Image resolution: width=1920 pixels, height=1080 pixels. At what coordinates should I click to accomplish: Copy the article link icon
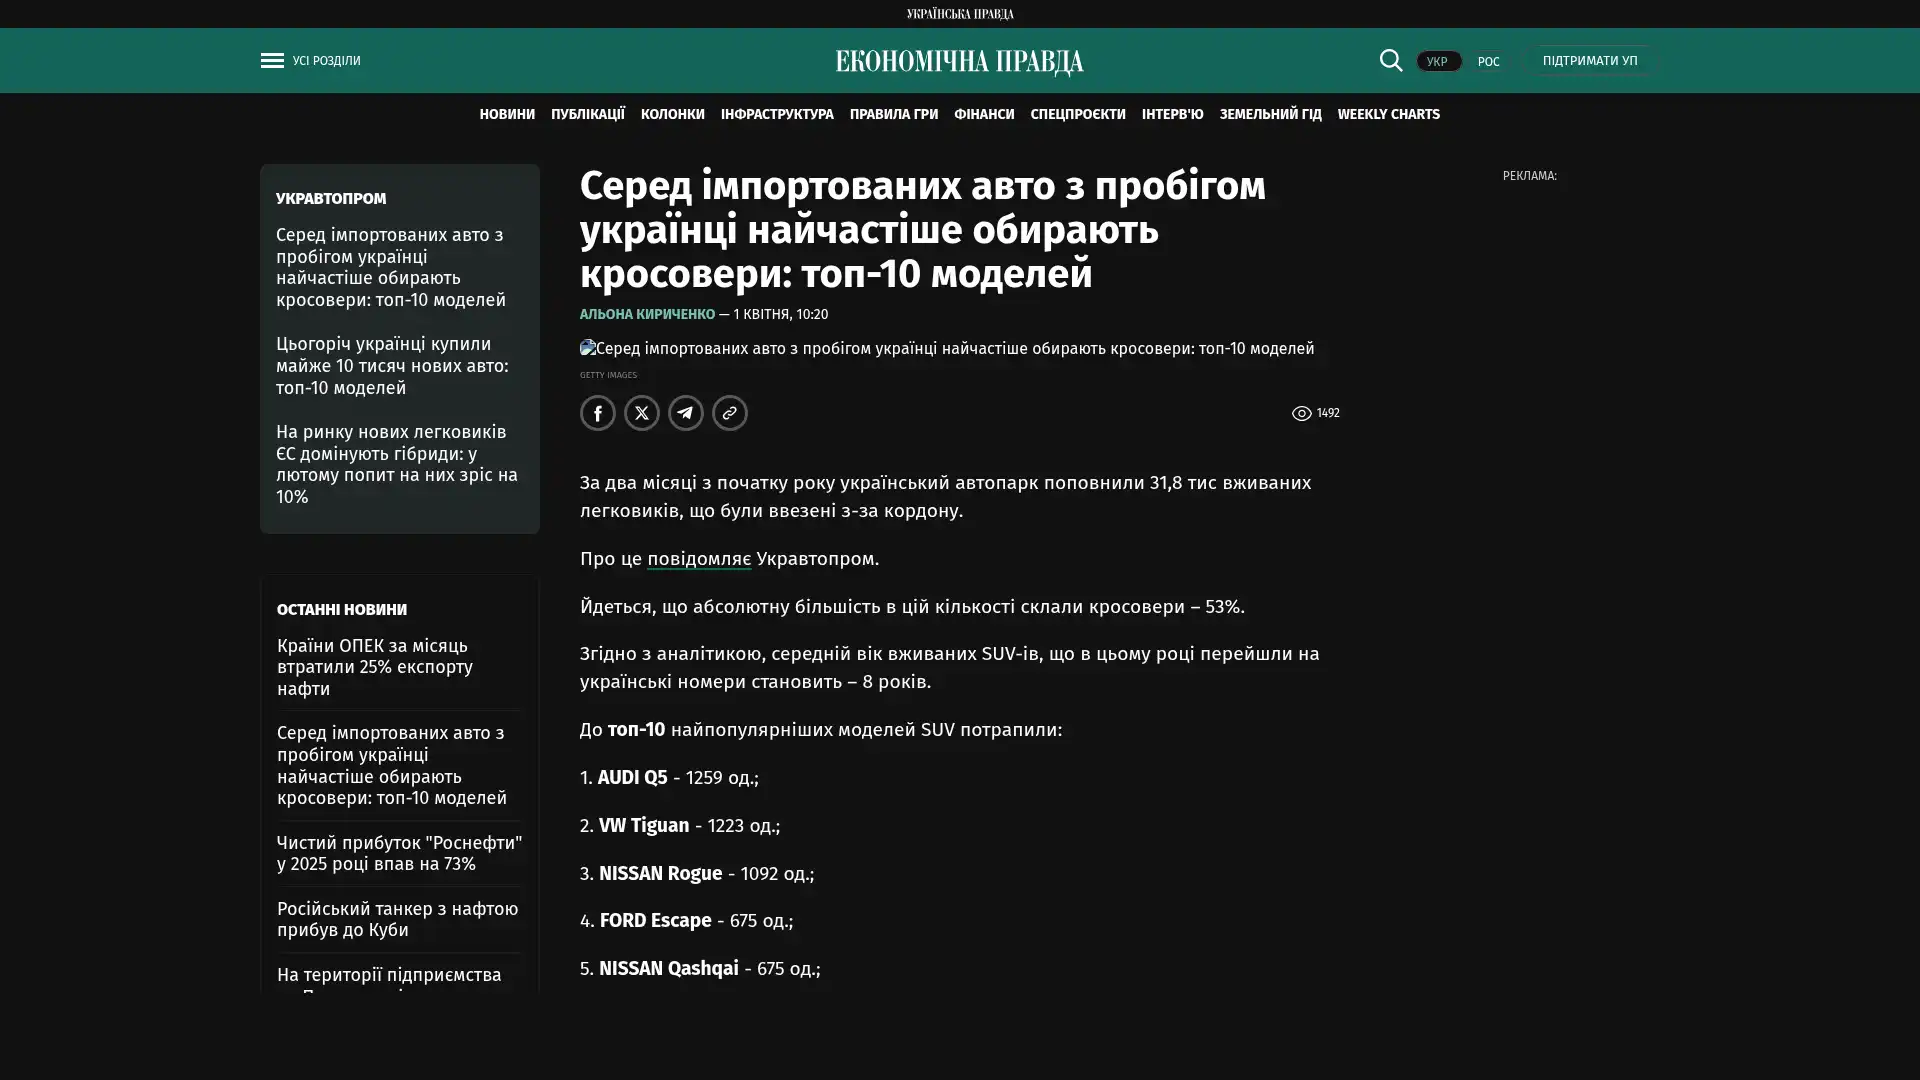pyautogui.click(x=729, y=413)
